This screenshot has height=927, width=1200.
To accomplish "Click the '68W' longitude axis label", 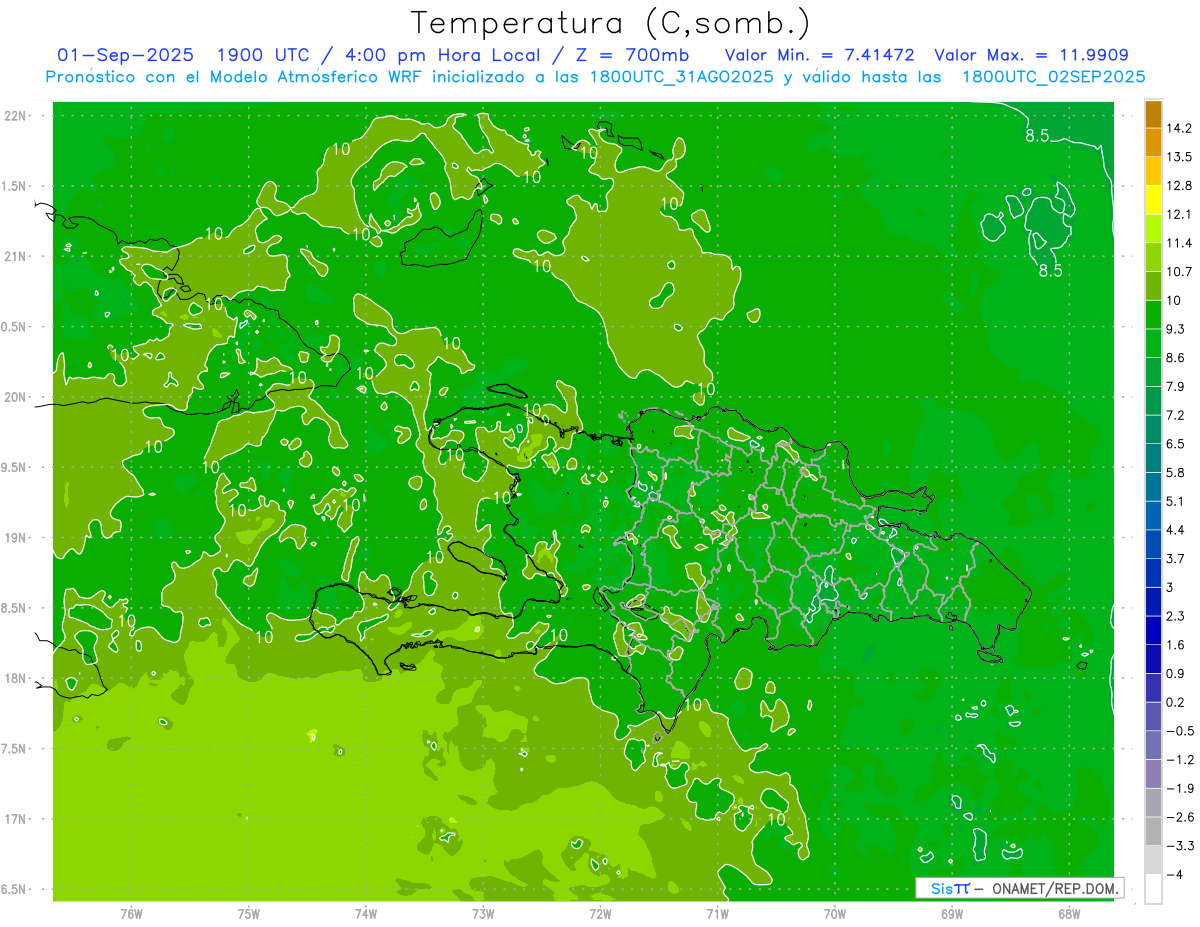I will tap(1069, 913).
